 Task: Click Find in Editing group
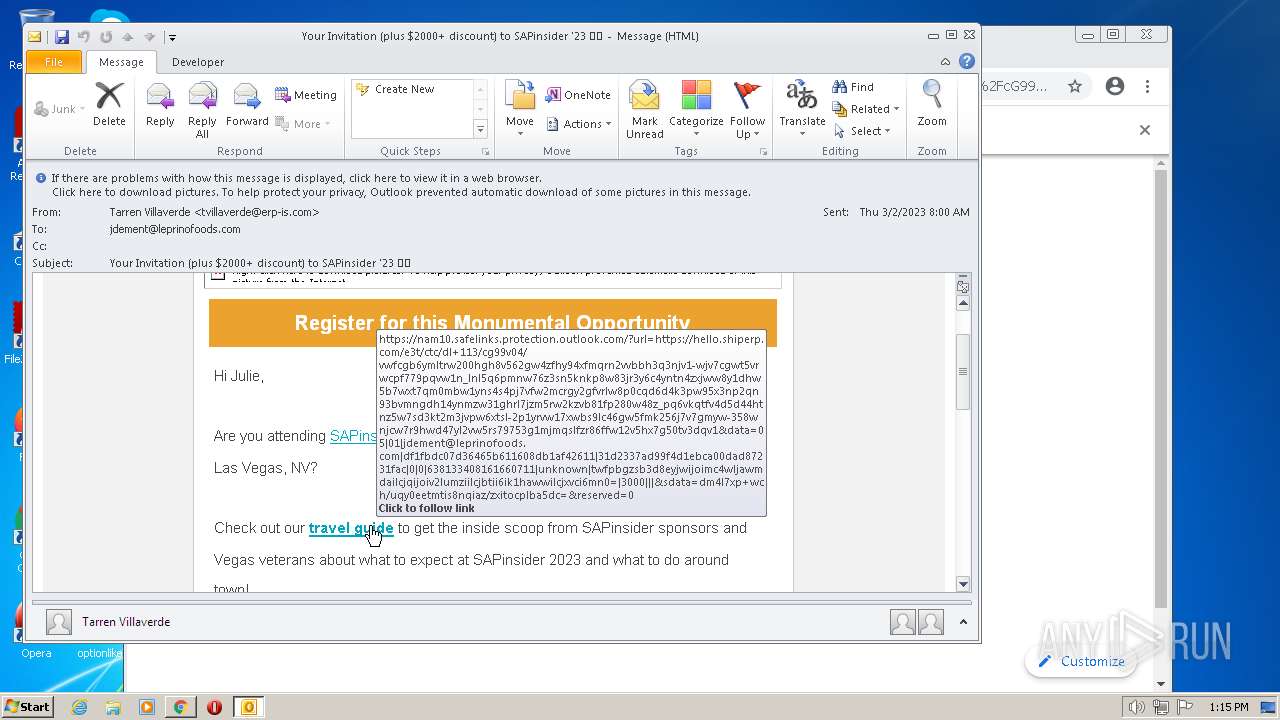coord(853,87)
